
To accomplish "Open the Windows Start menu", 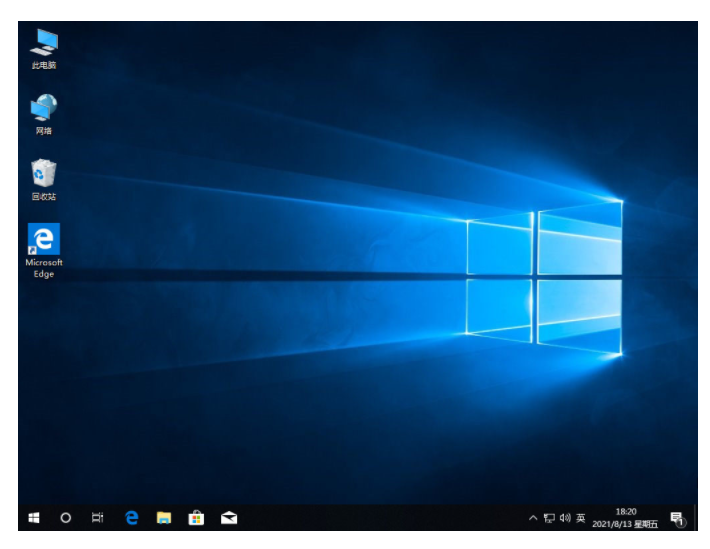I will pyautogui.click(x=34, y=517).
